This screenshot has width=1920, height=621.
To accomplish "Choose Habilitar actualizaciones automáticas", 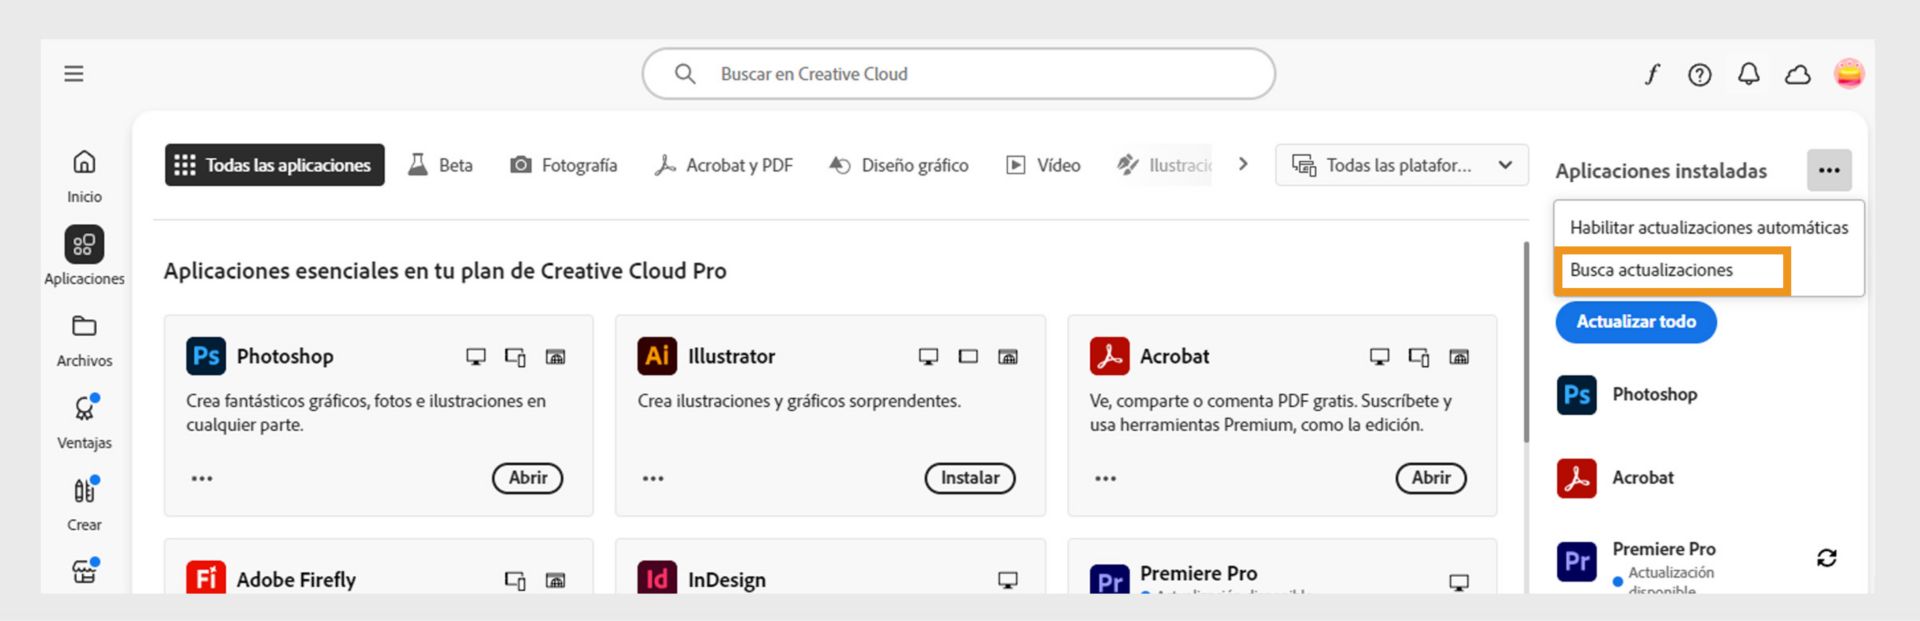I will click(1708, 228).
